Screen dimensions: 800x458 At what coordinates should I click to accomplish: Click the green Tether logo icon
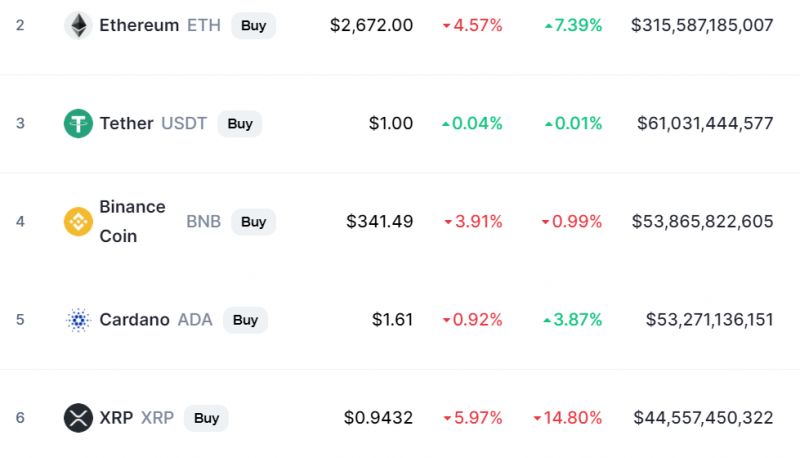click(x=78, y=123)
